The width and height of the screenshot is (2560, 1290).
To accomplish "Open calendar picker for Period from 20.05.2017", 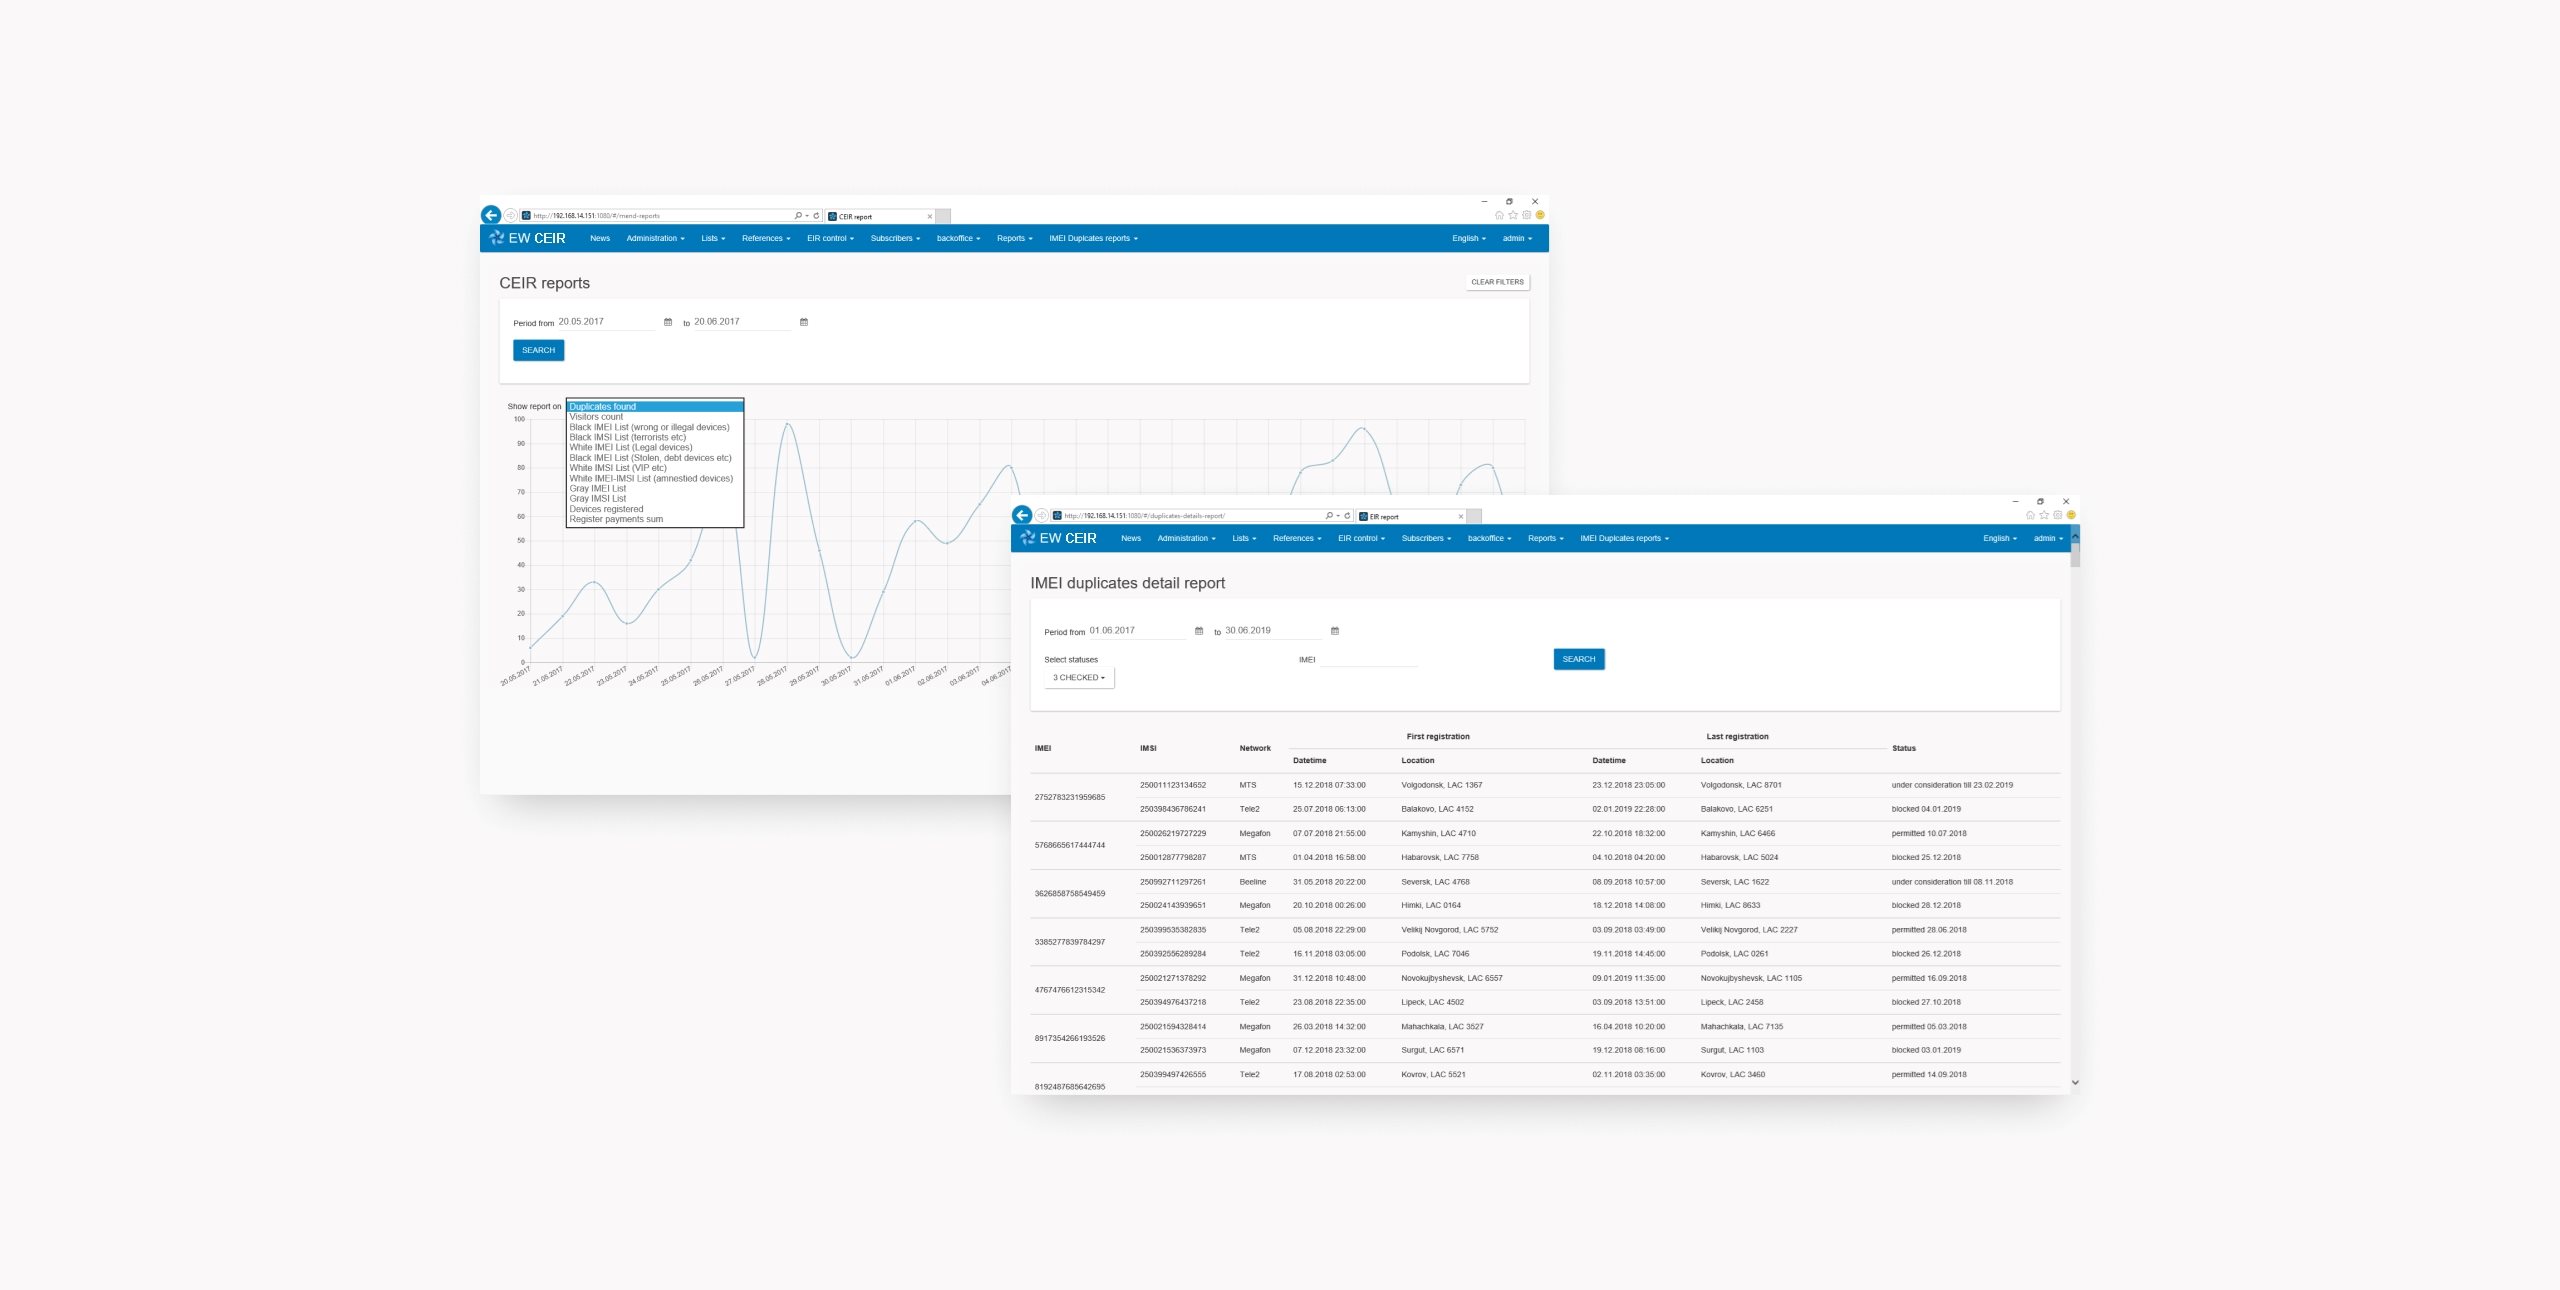I will click(668, 322).
